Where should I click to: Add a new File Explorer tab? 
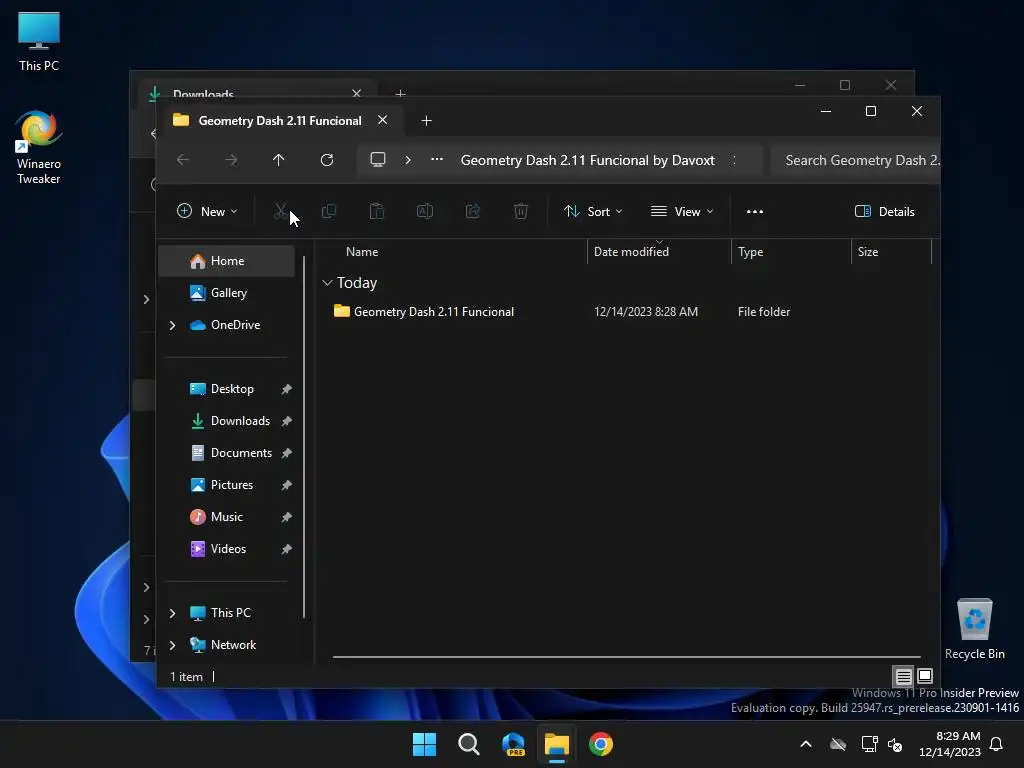[x=426, y=121]
